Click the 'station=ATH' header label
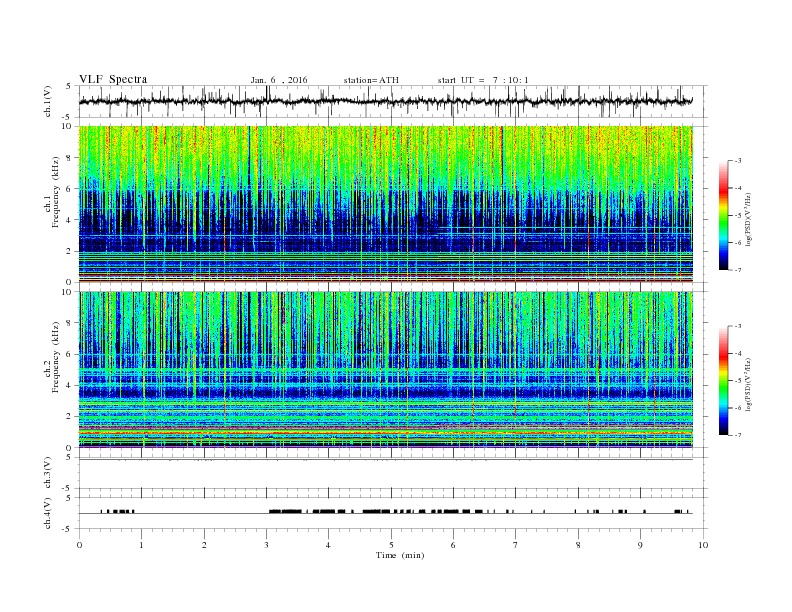 (371, 80)
